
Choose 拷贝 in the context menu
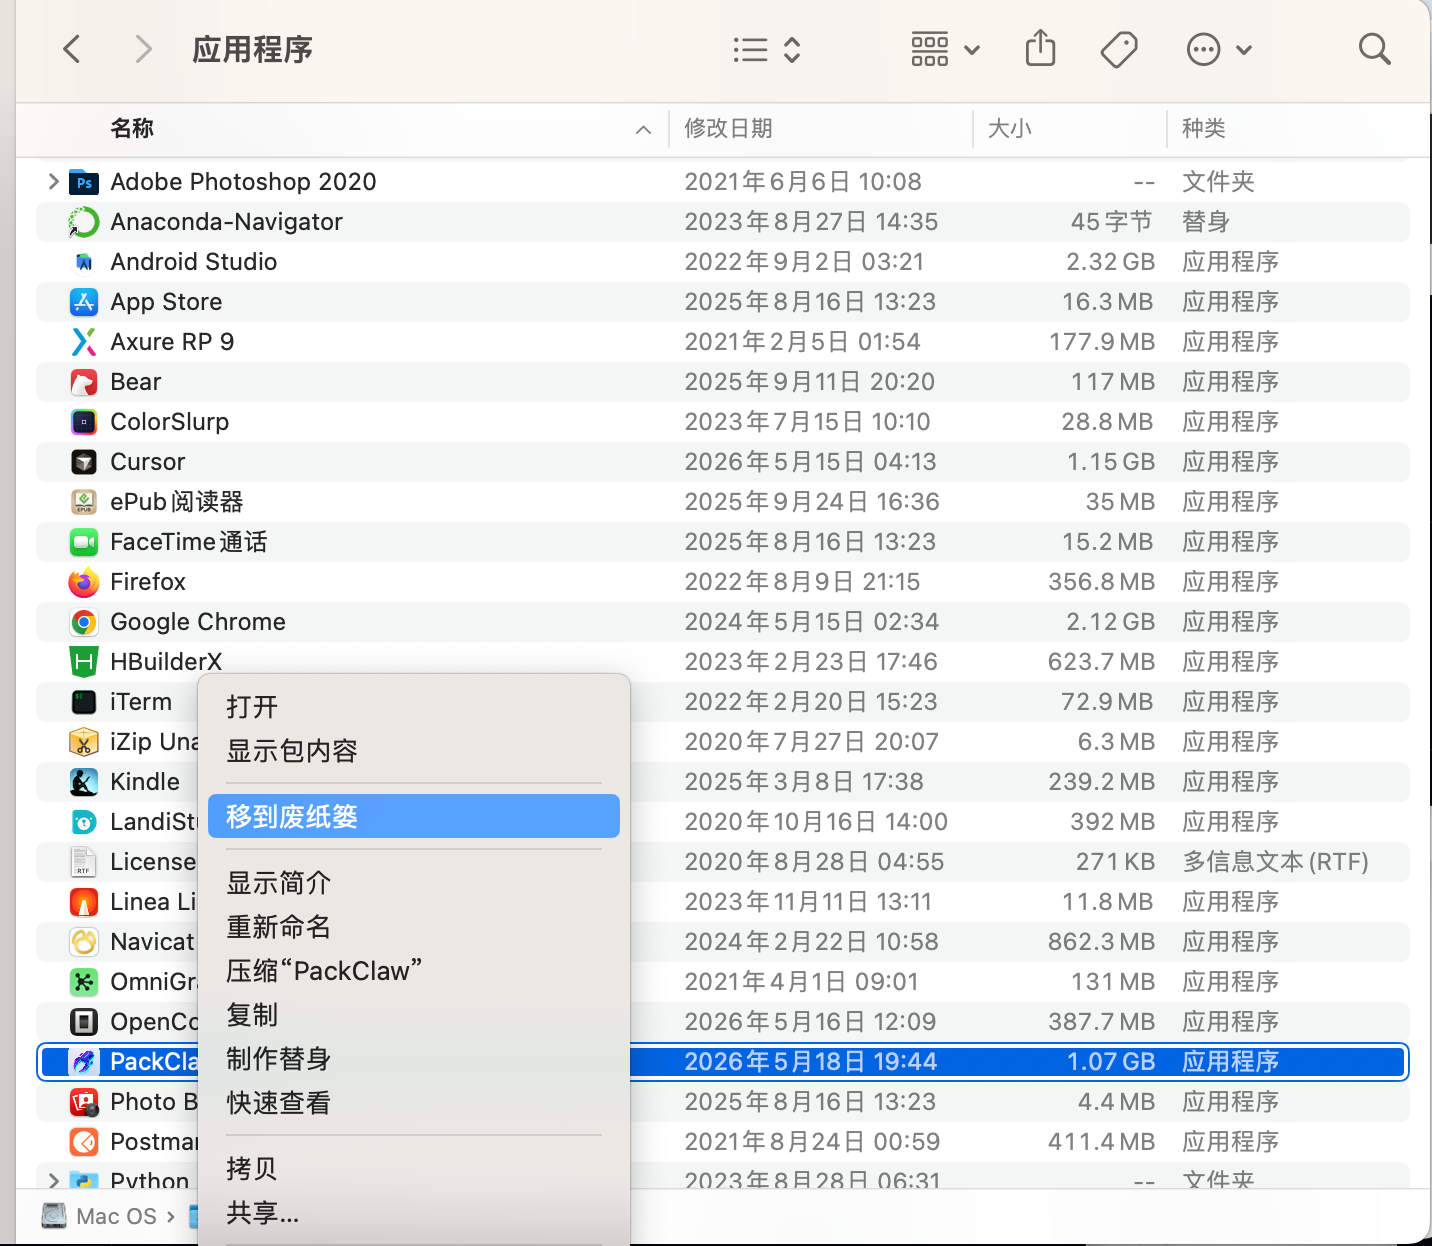[414, 1169]
